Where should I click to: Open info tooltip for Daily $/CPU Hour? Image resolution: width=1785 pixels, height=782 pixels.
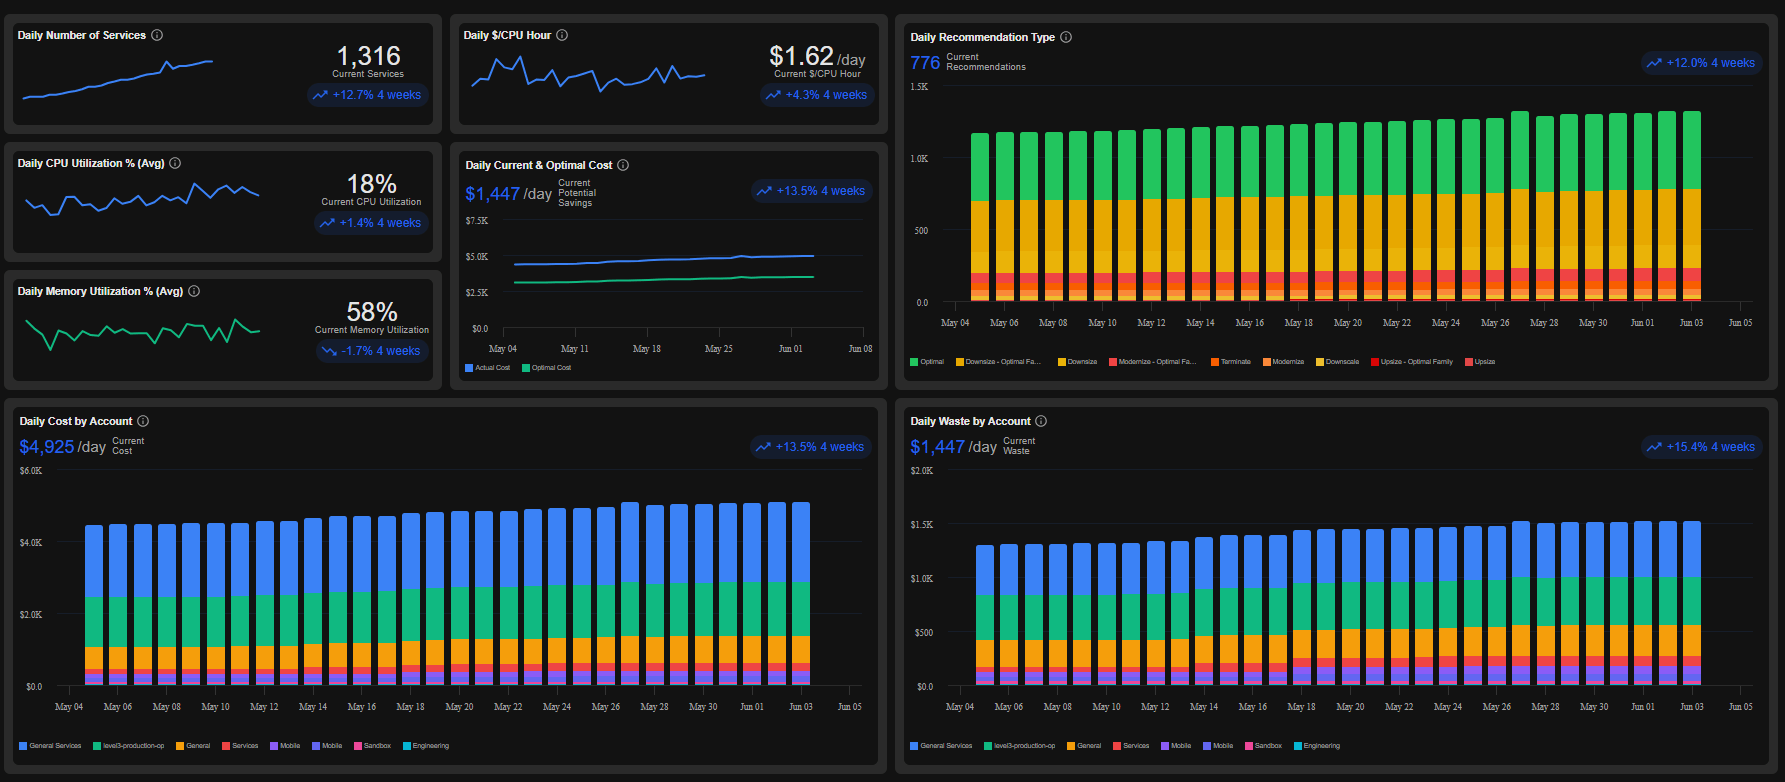coord(562,35)
